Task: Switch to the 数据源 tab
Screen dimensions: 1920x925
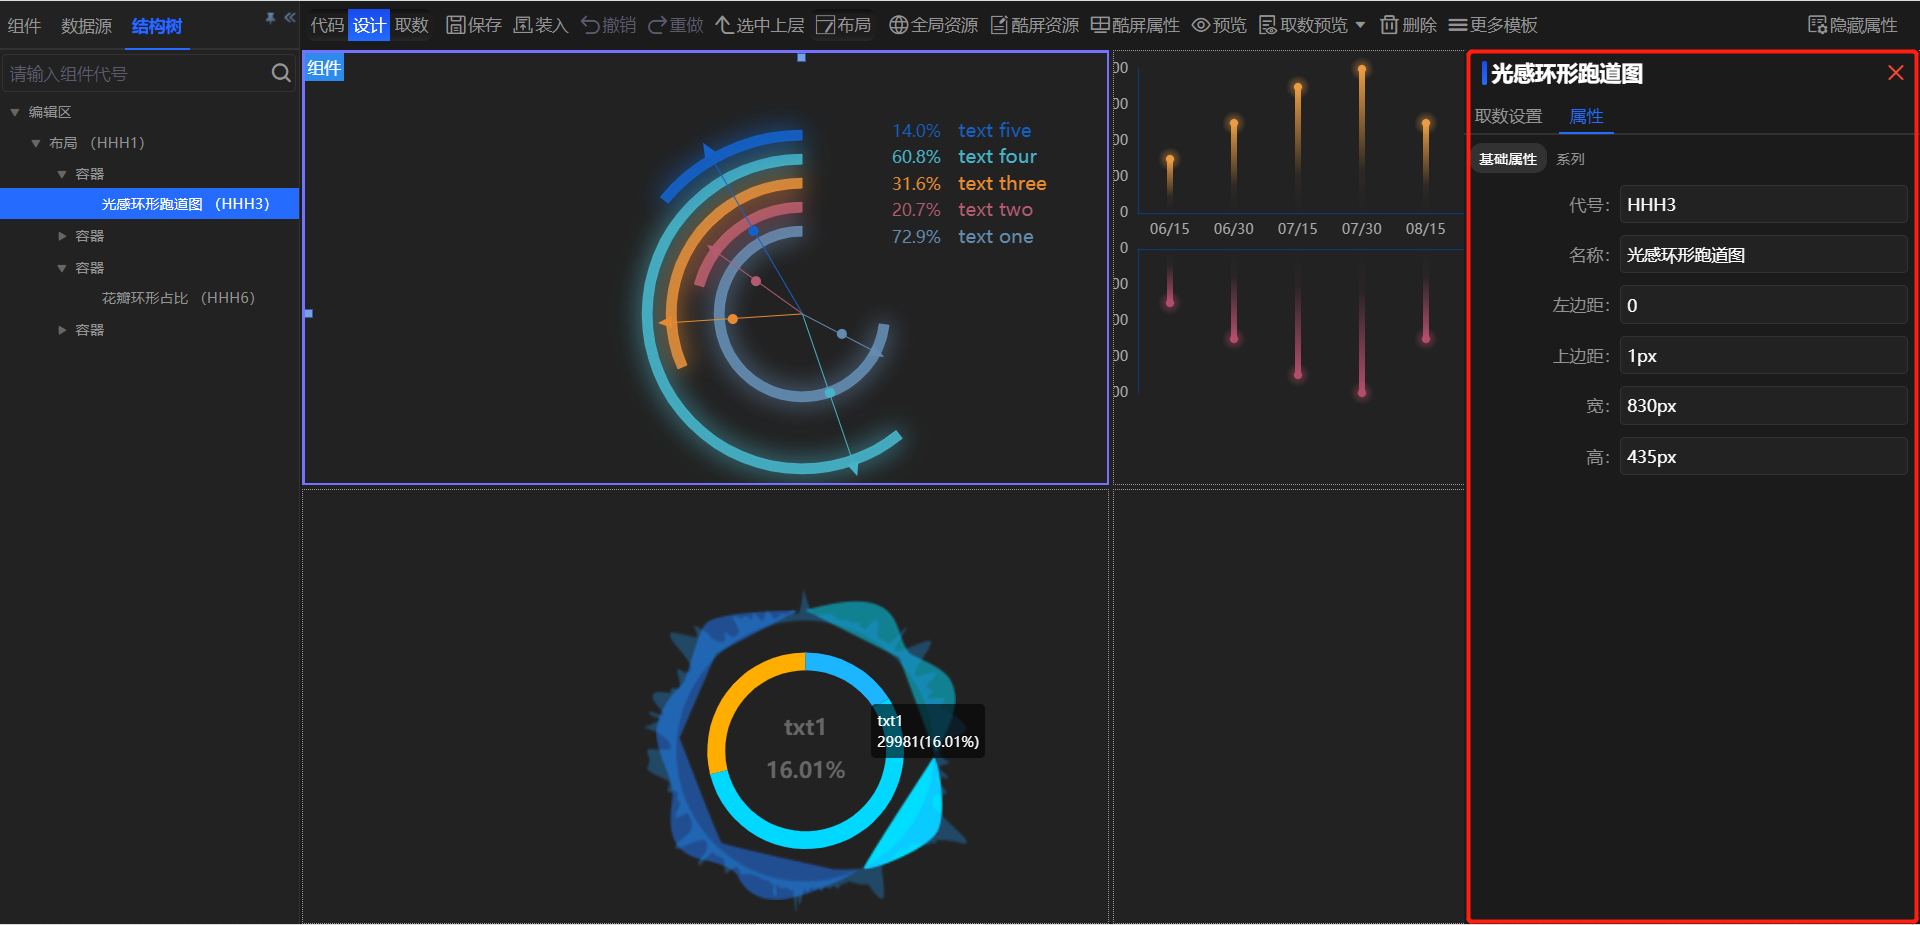Action: coord(86,26)
